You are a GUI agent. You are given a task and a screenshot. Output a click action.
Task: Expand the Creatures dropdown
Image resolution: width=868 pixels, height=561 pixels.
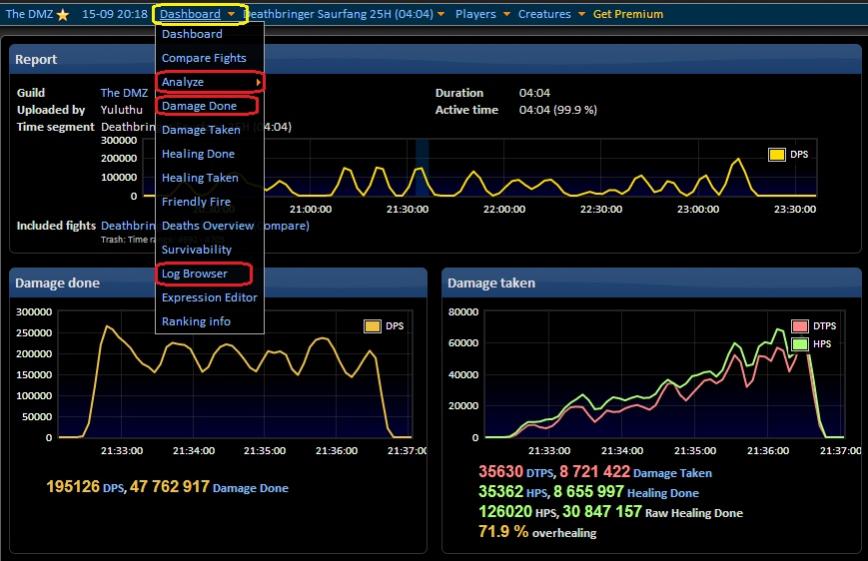pyautogui.click(x=580, y=15)
